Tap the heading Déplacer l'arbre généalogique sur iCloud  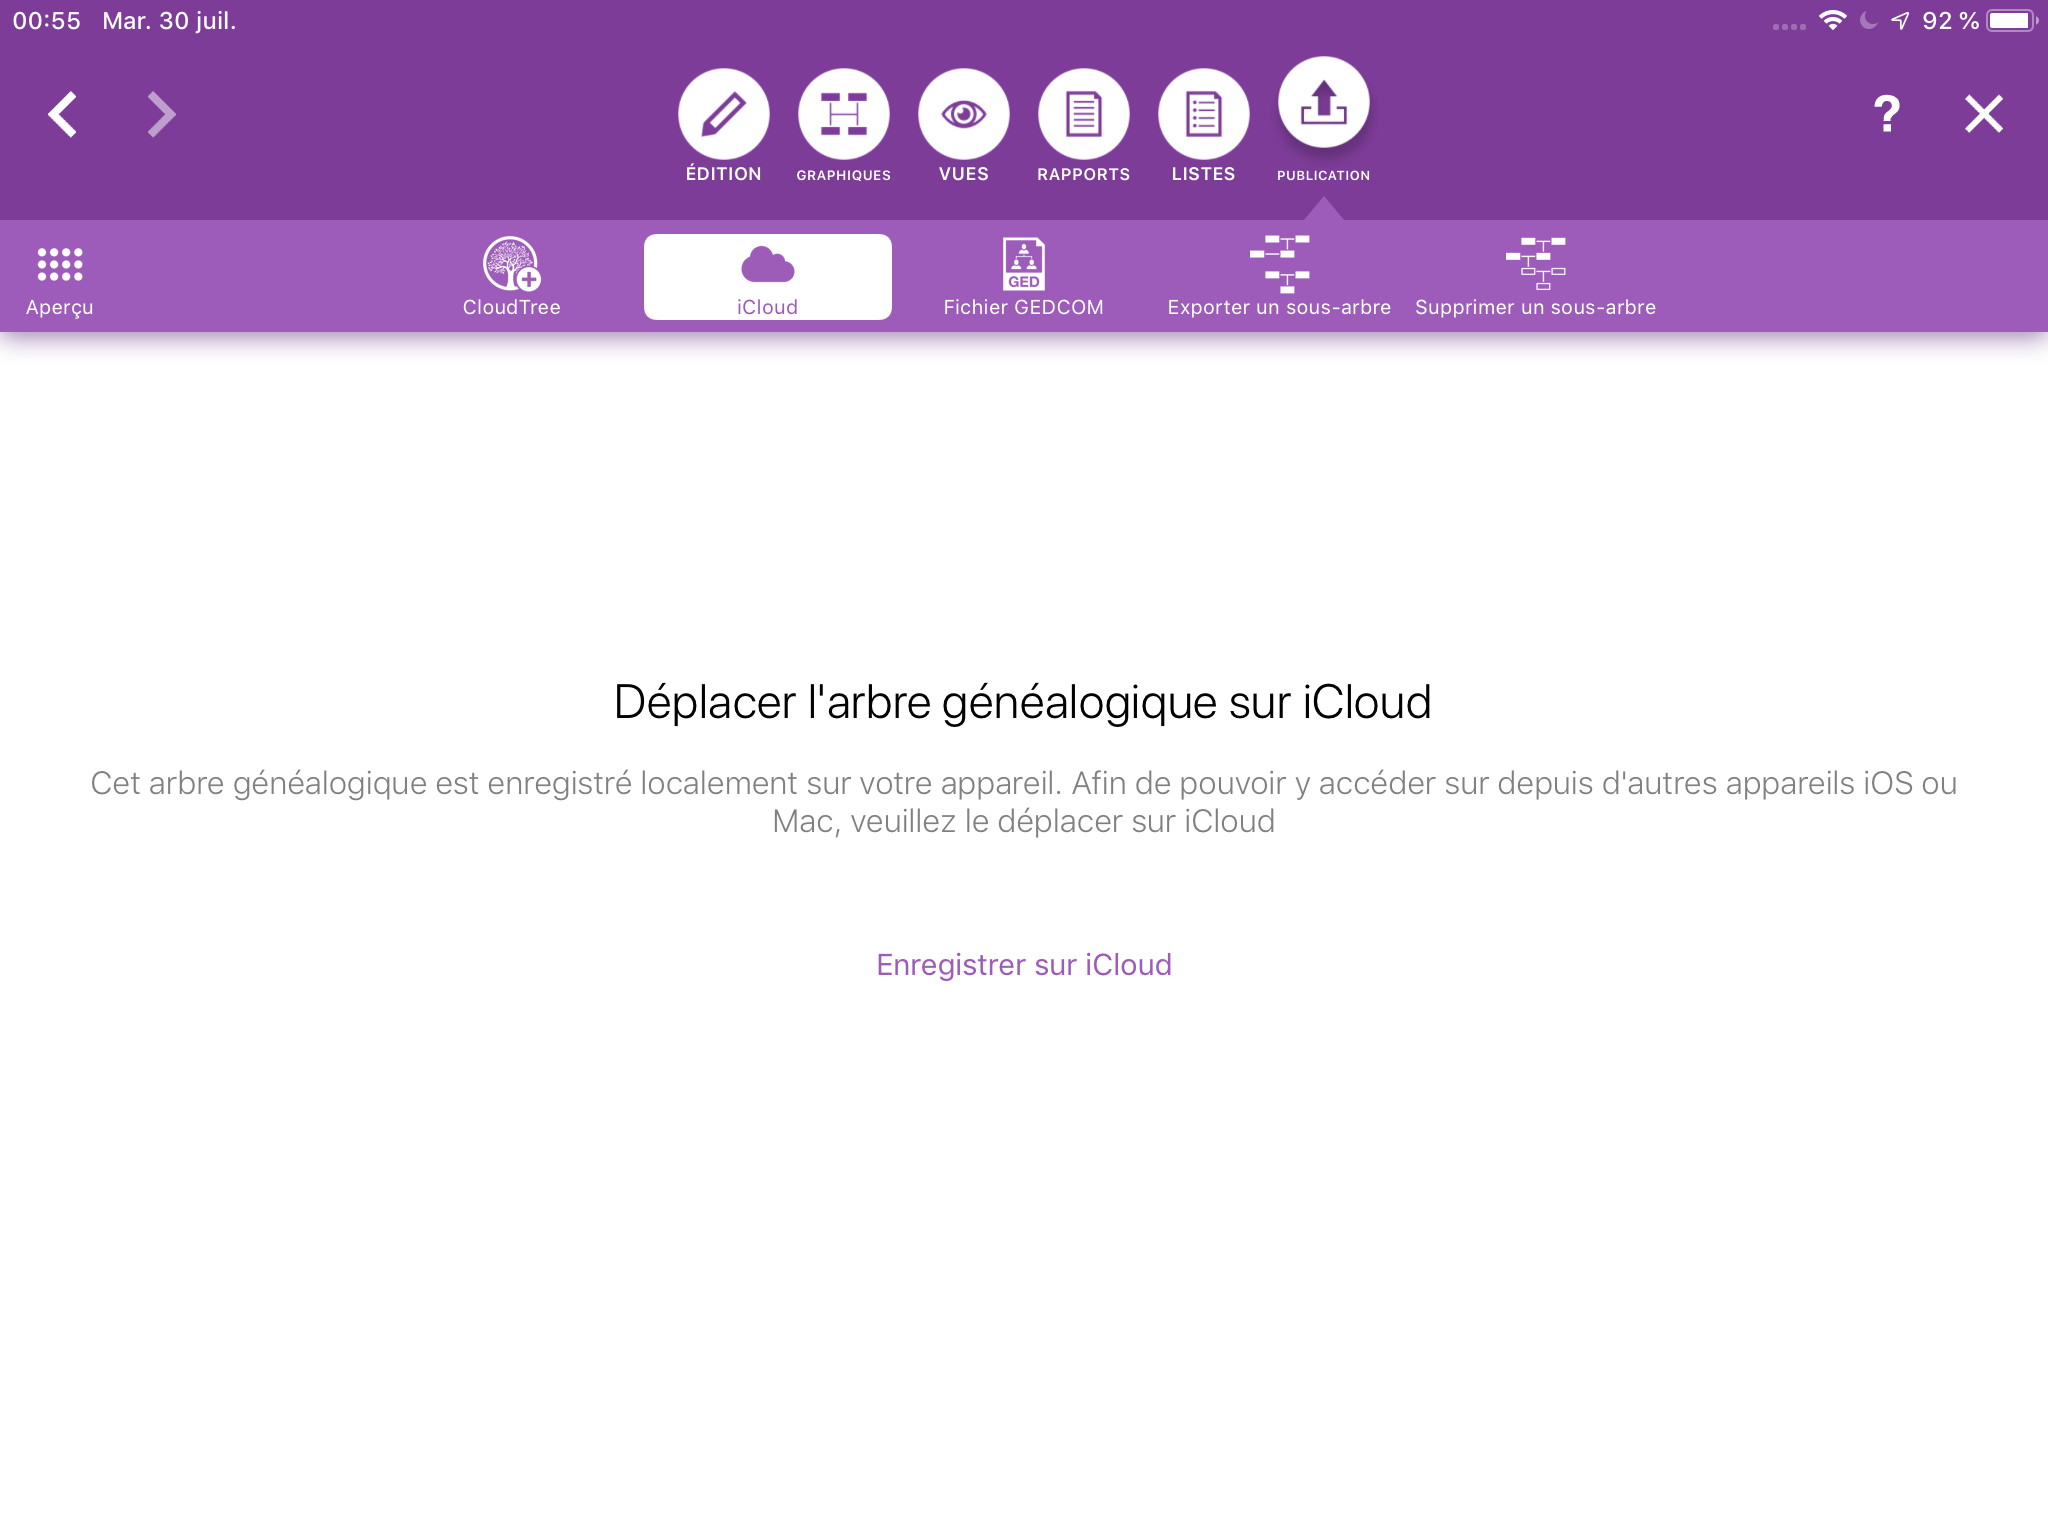pyautogui.click(x=1023, y=702)
